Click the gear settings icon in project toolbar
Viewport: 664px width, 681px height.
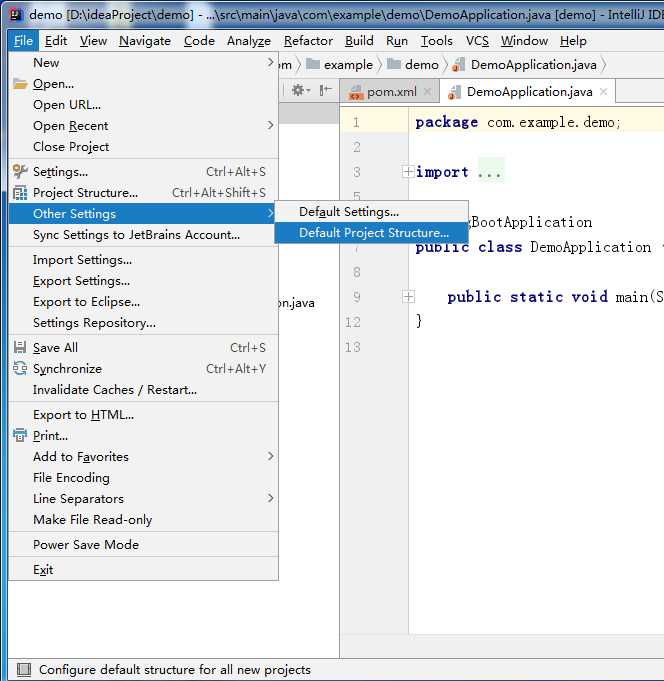click(x=300, y=90)
